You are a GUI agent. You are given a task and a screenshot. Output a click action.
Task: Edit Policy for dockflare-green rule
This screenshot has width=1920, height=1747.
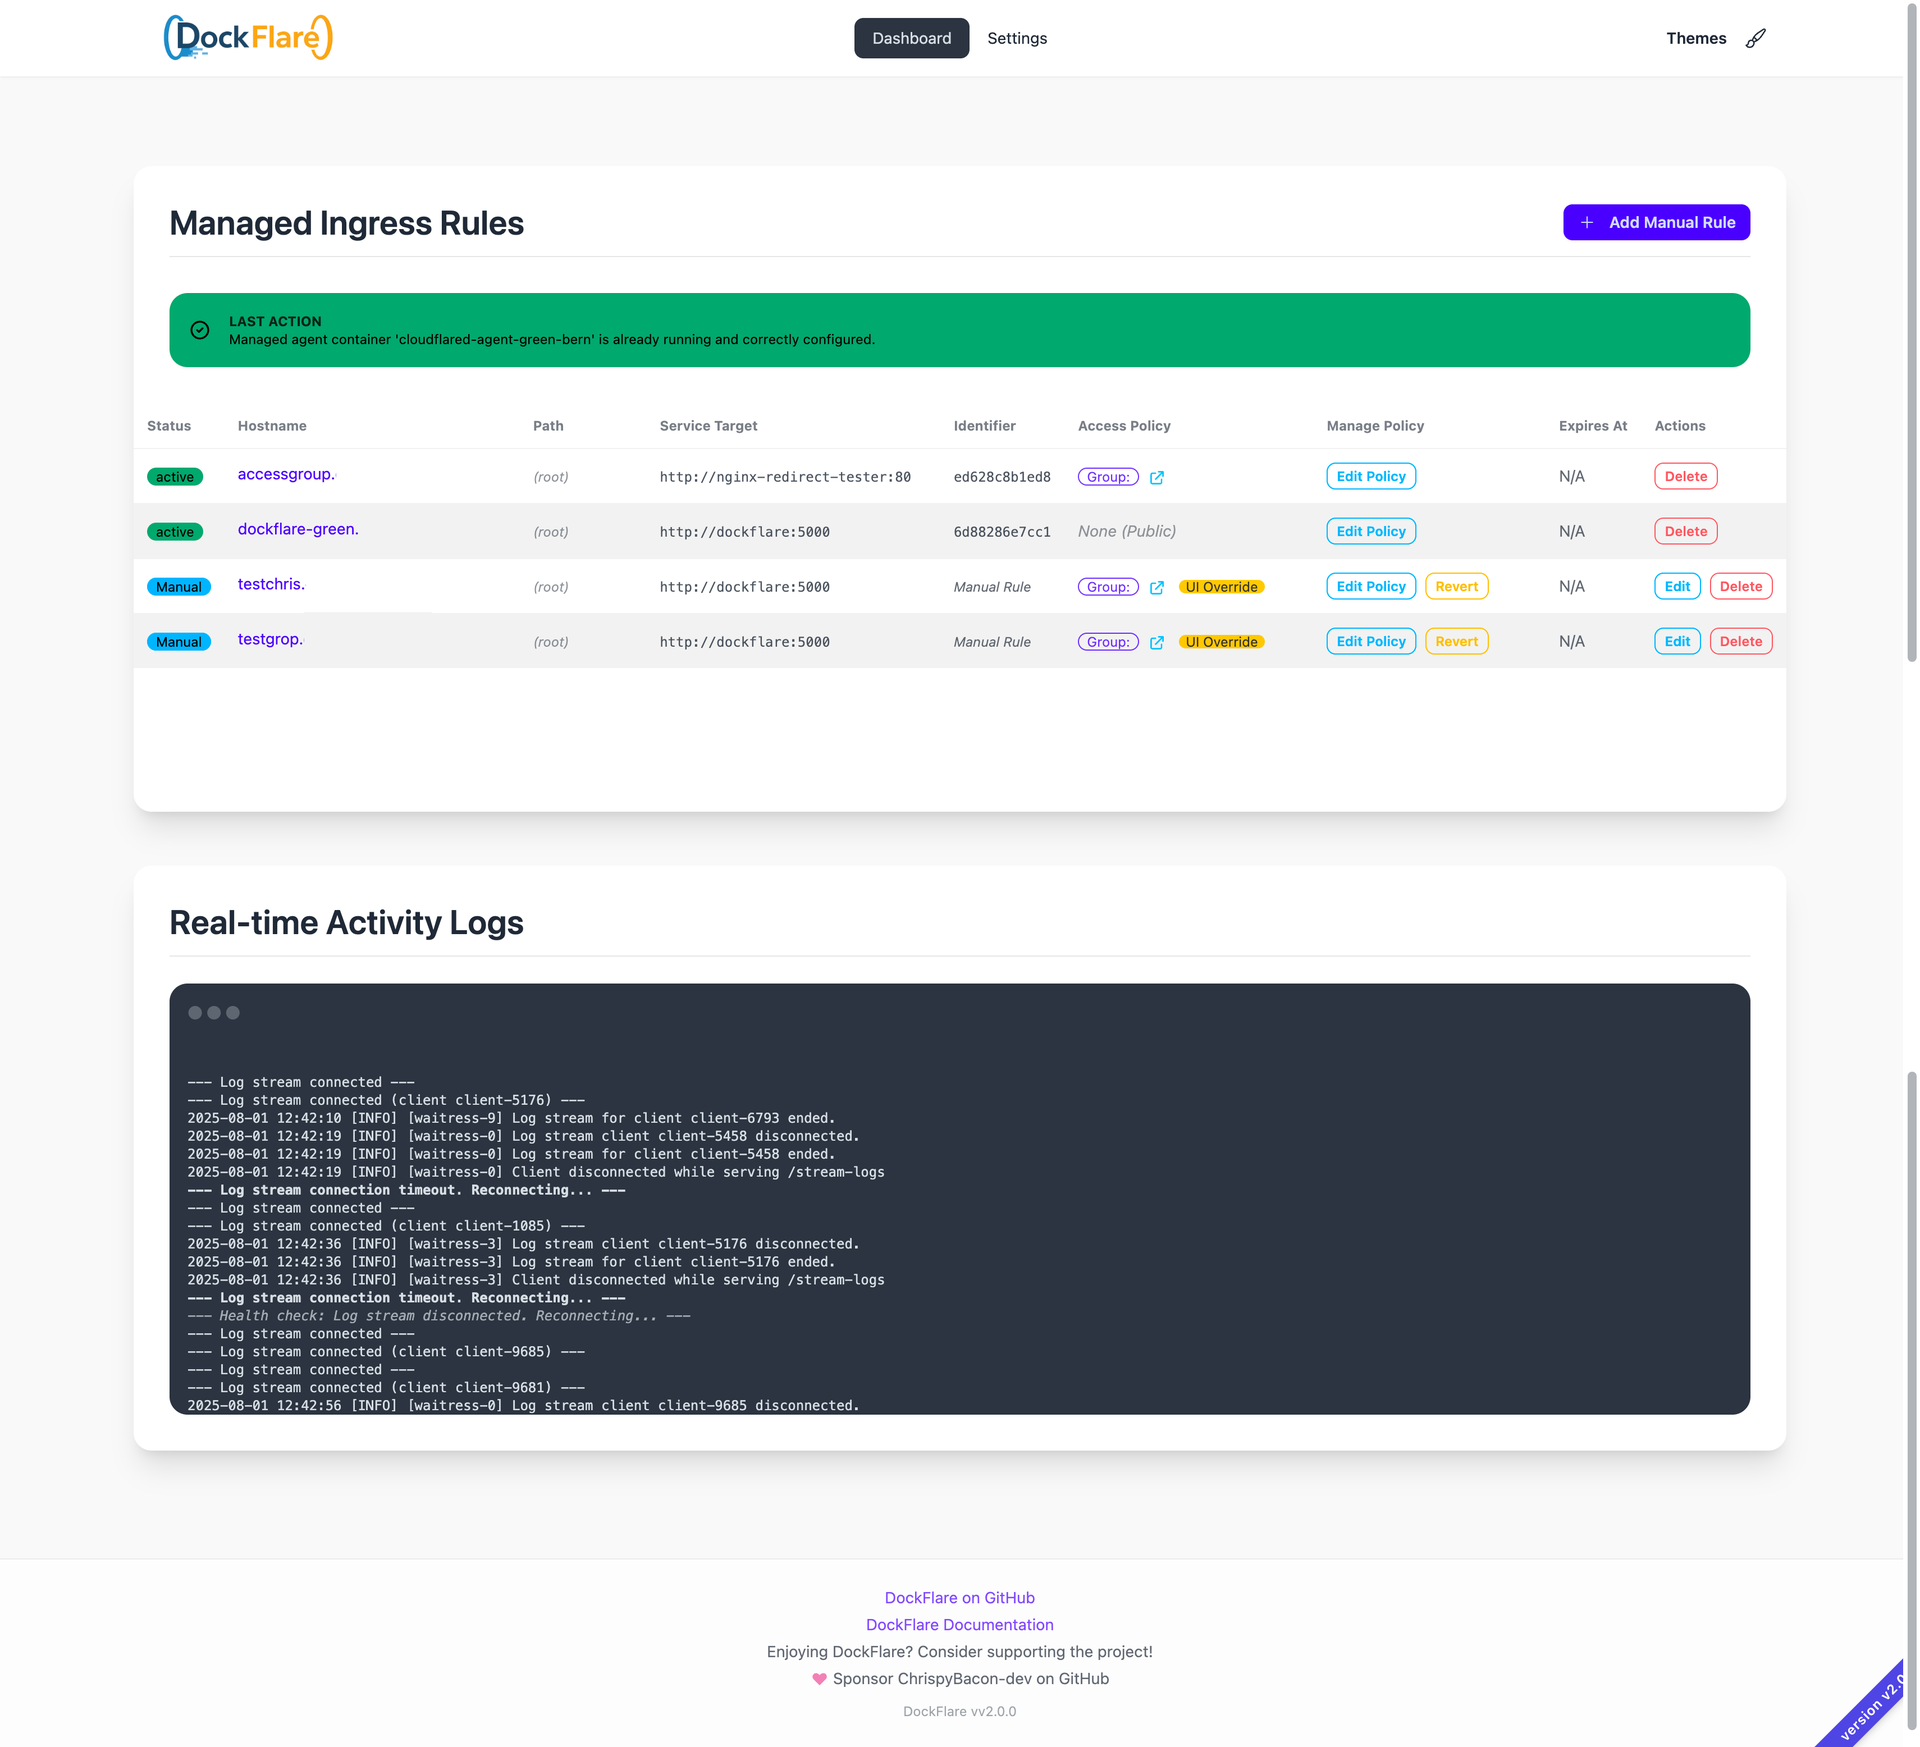tap(1371, 531)
